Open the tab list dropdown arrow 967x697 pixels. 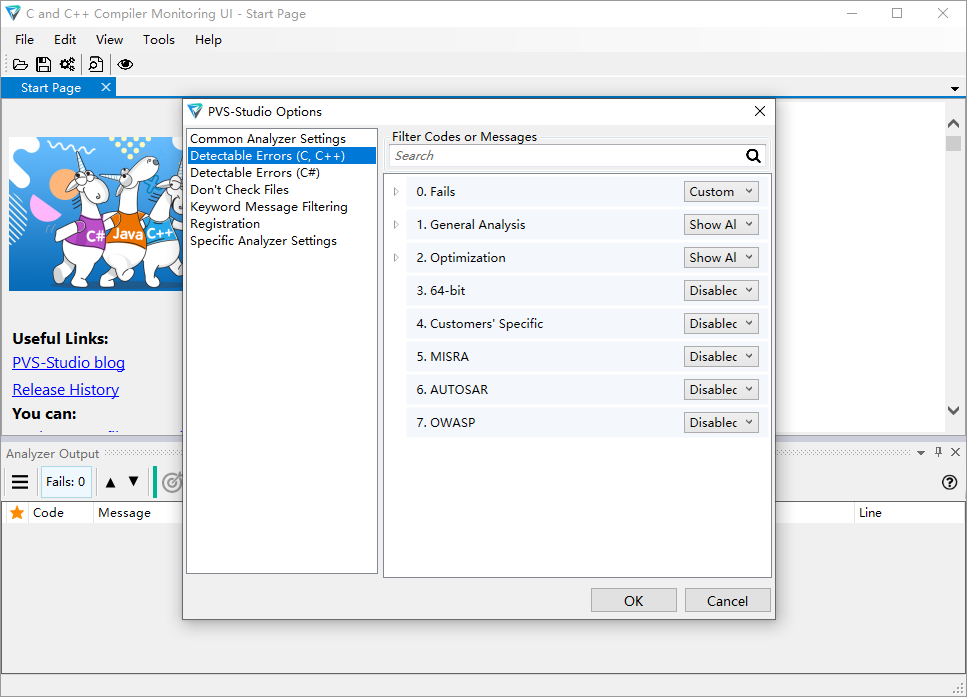(955, 89)
